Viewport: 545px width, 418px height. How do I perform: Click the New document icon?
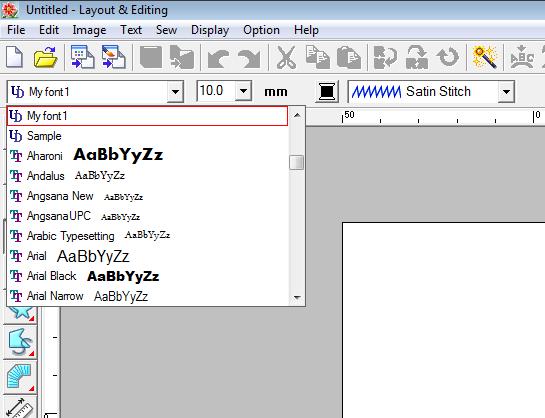15,57
